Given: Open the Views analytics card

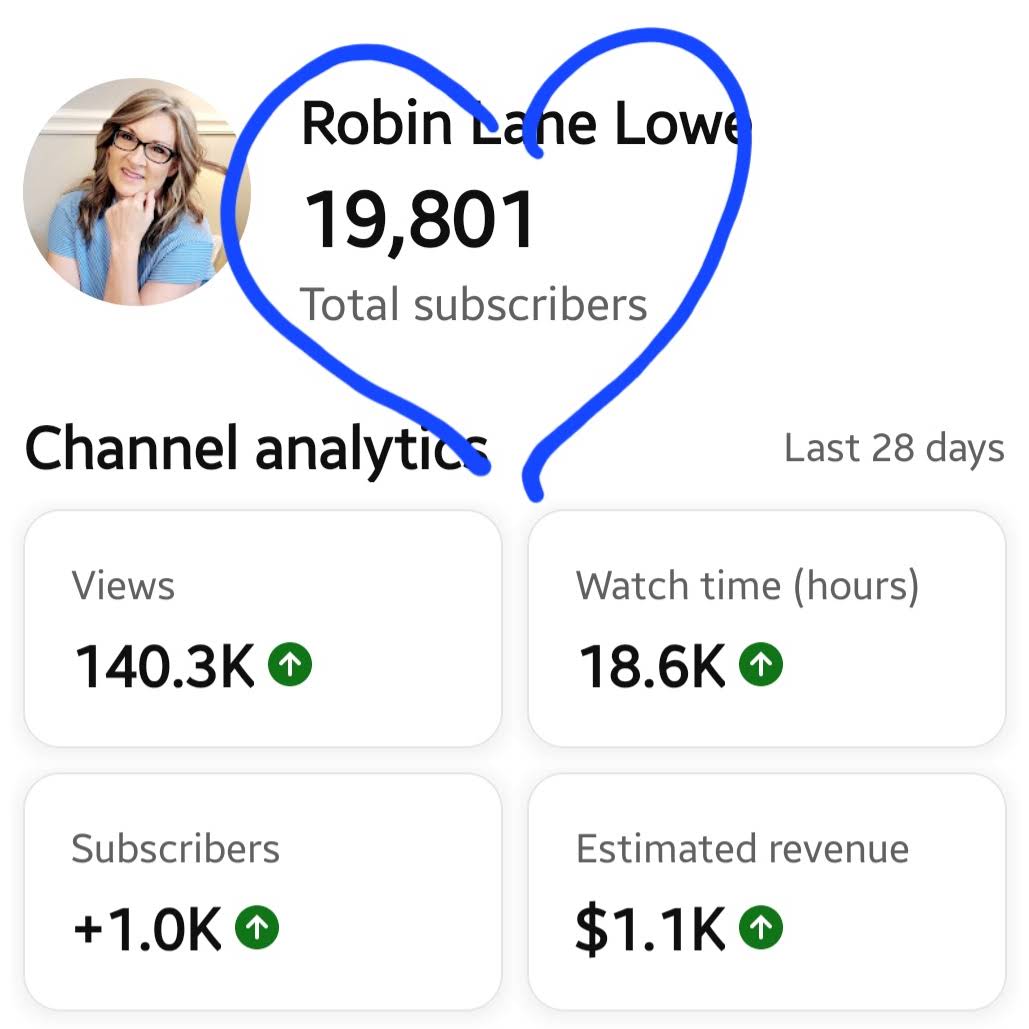Looking at the screenshot, I should tap(263, 629).
